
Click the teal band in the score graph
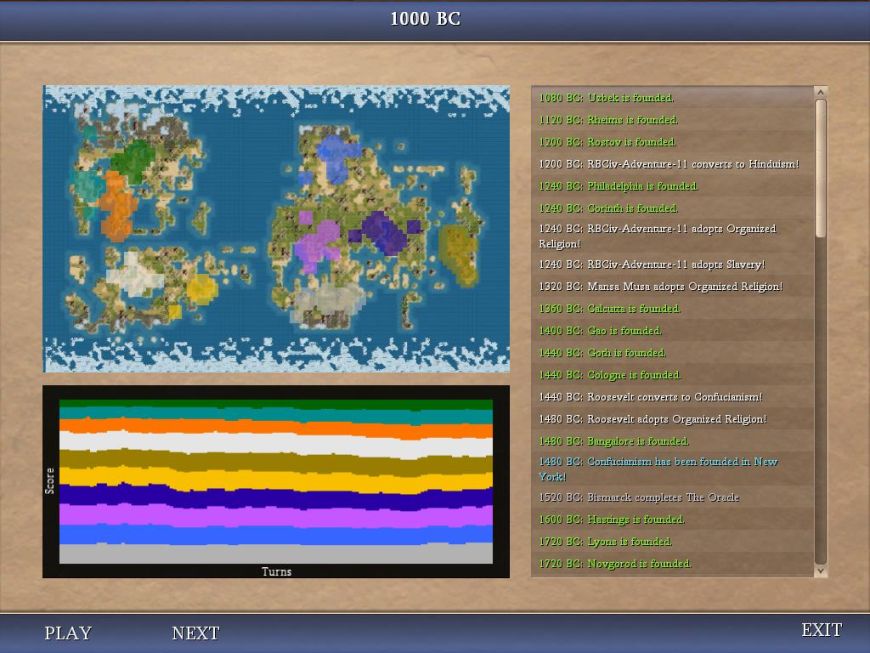point(276,414)
